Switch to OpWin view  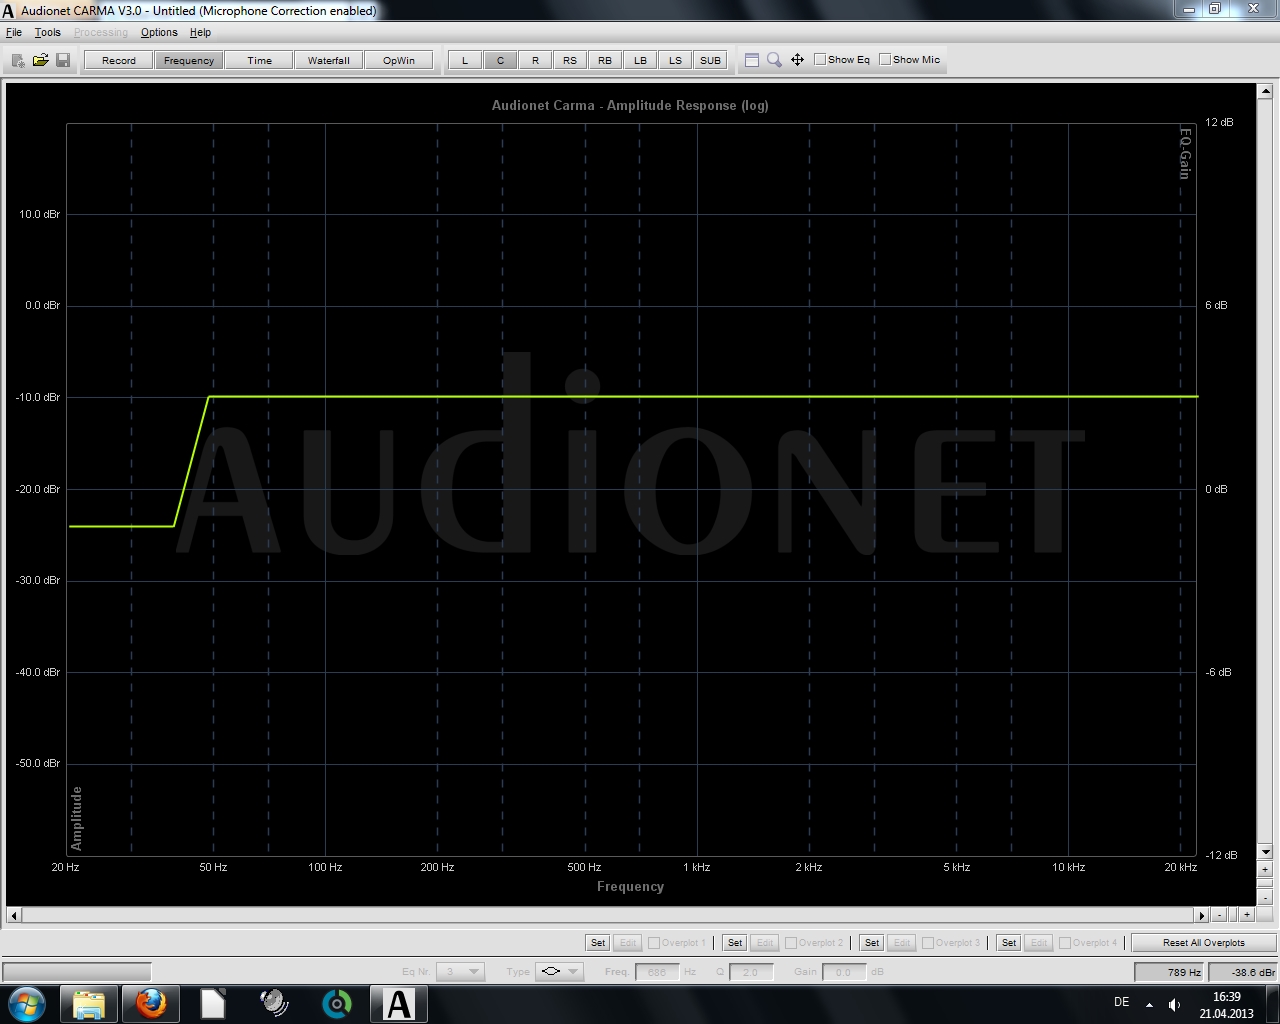click(x=399, y=60)
